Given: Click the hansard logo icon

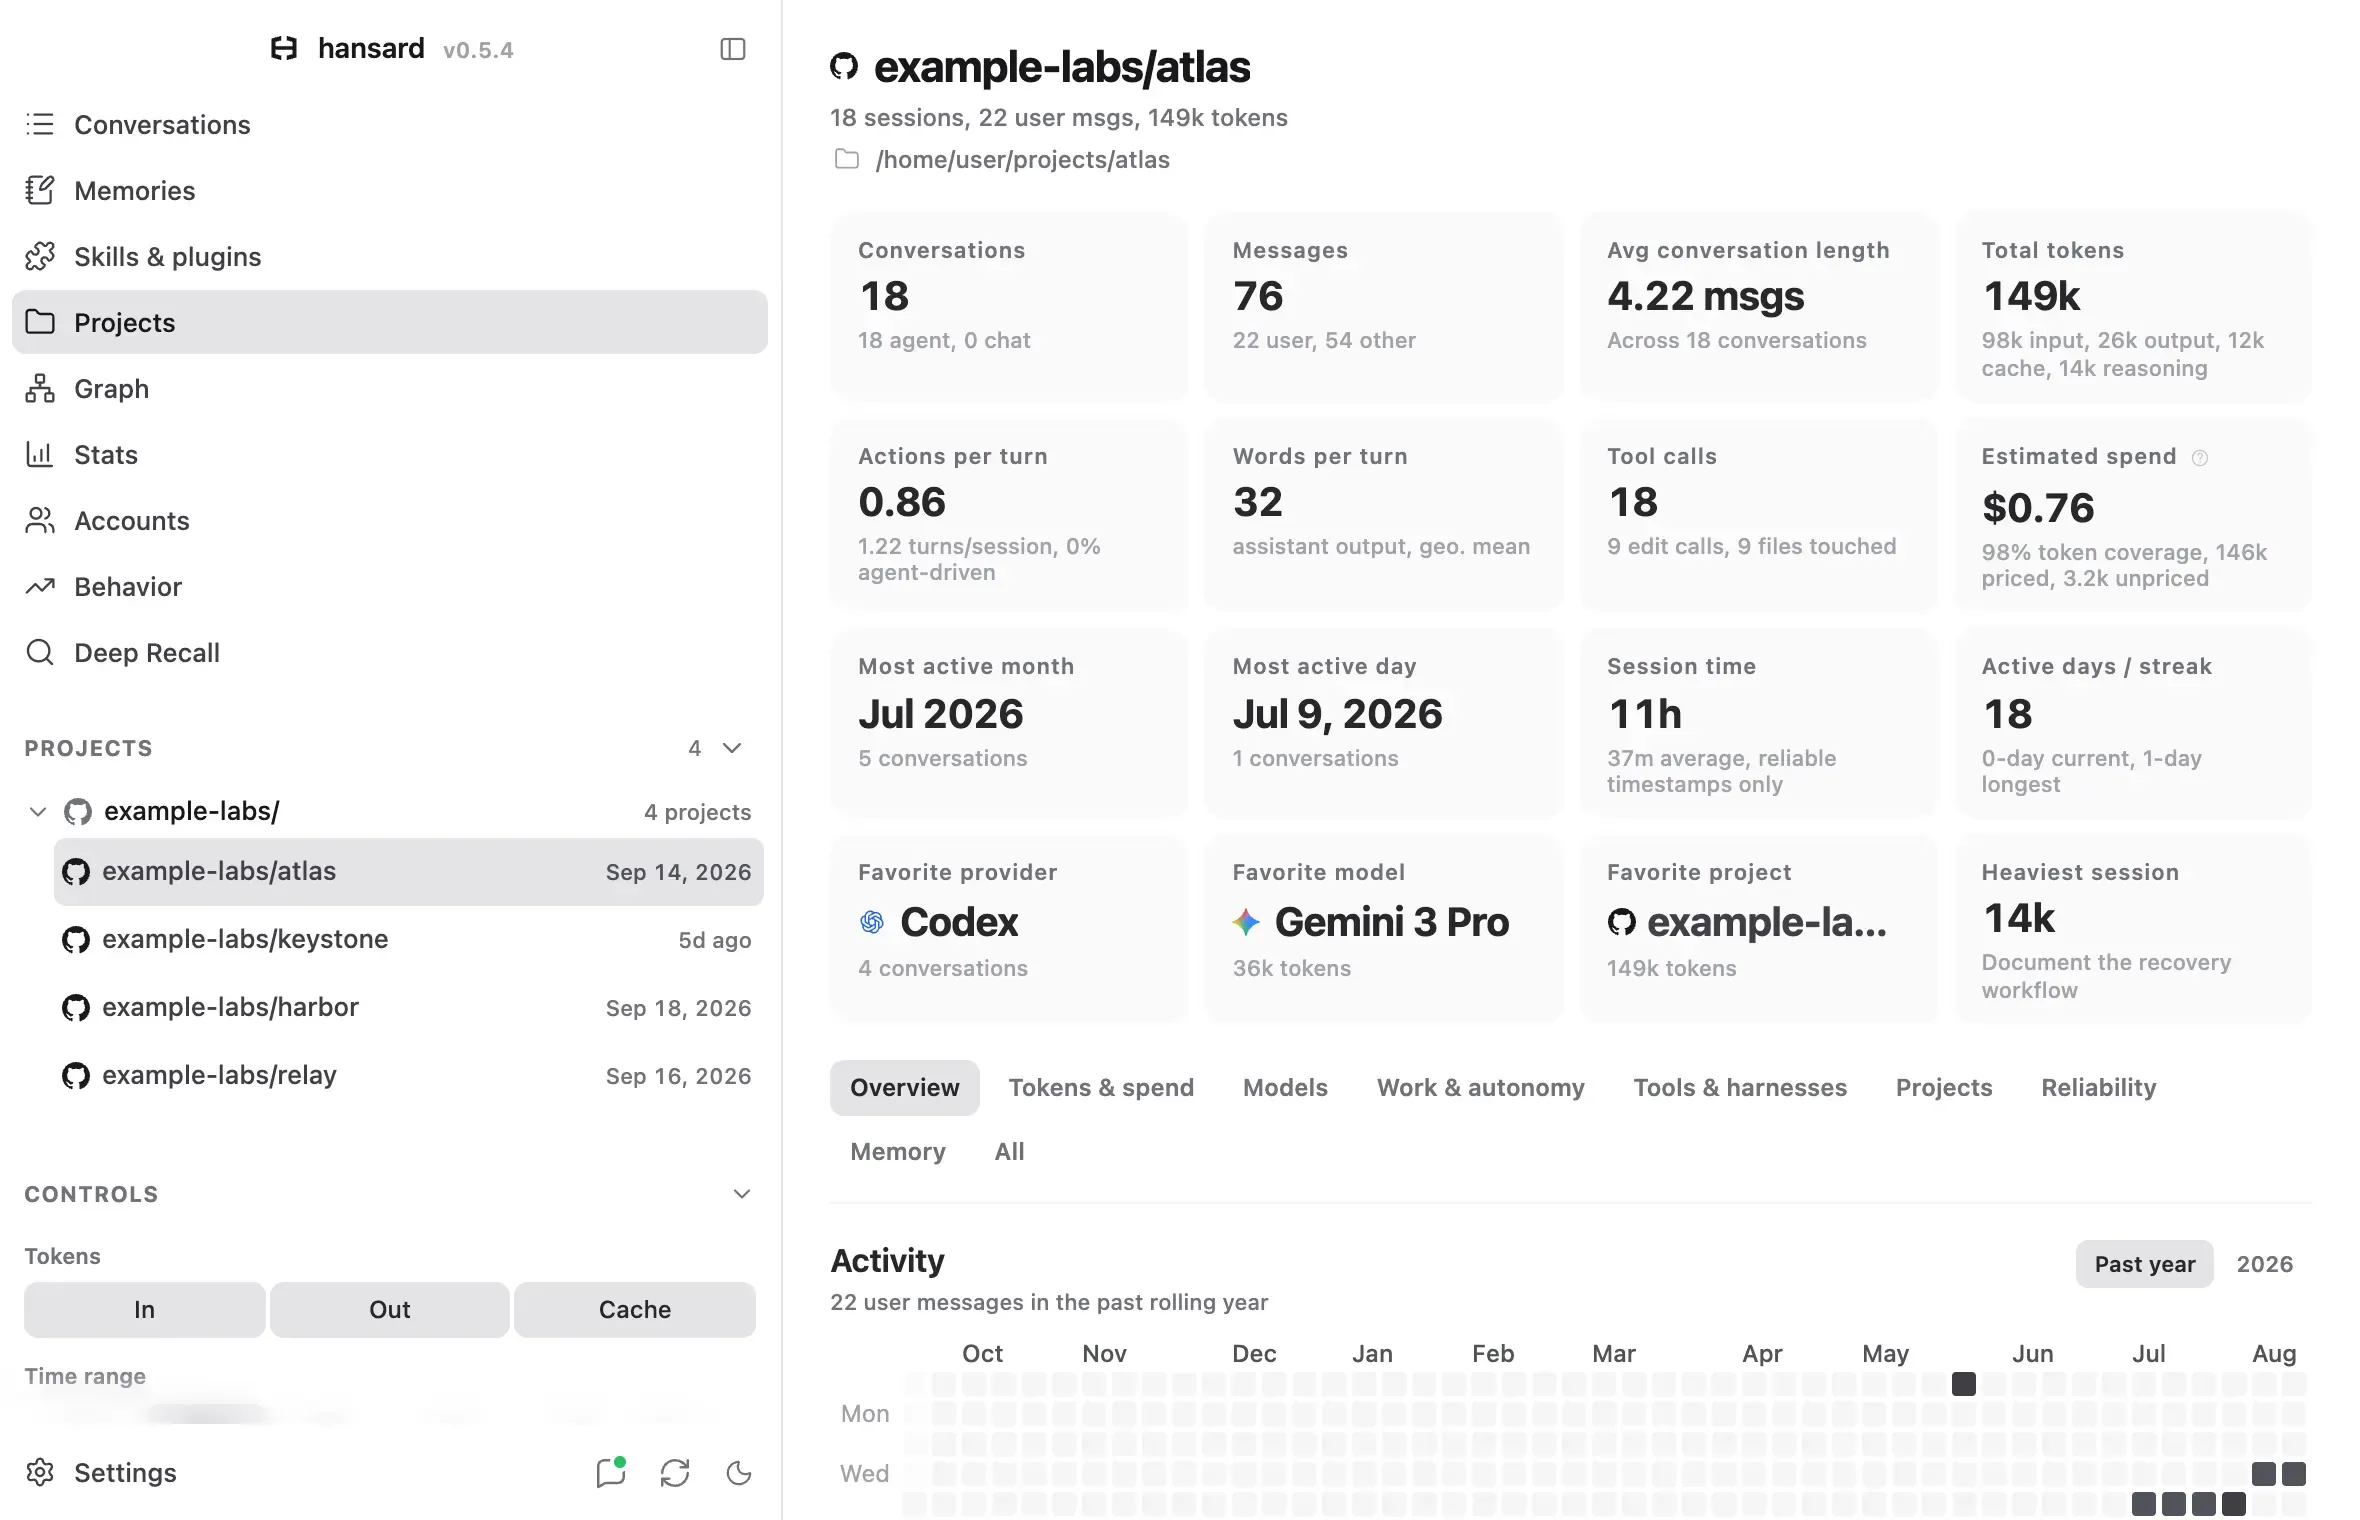Looking at the screenshot, I should click(284, 48).
